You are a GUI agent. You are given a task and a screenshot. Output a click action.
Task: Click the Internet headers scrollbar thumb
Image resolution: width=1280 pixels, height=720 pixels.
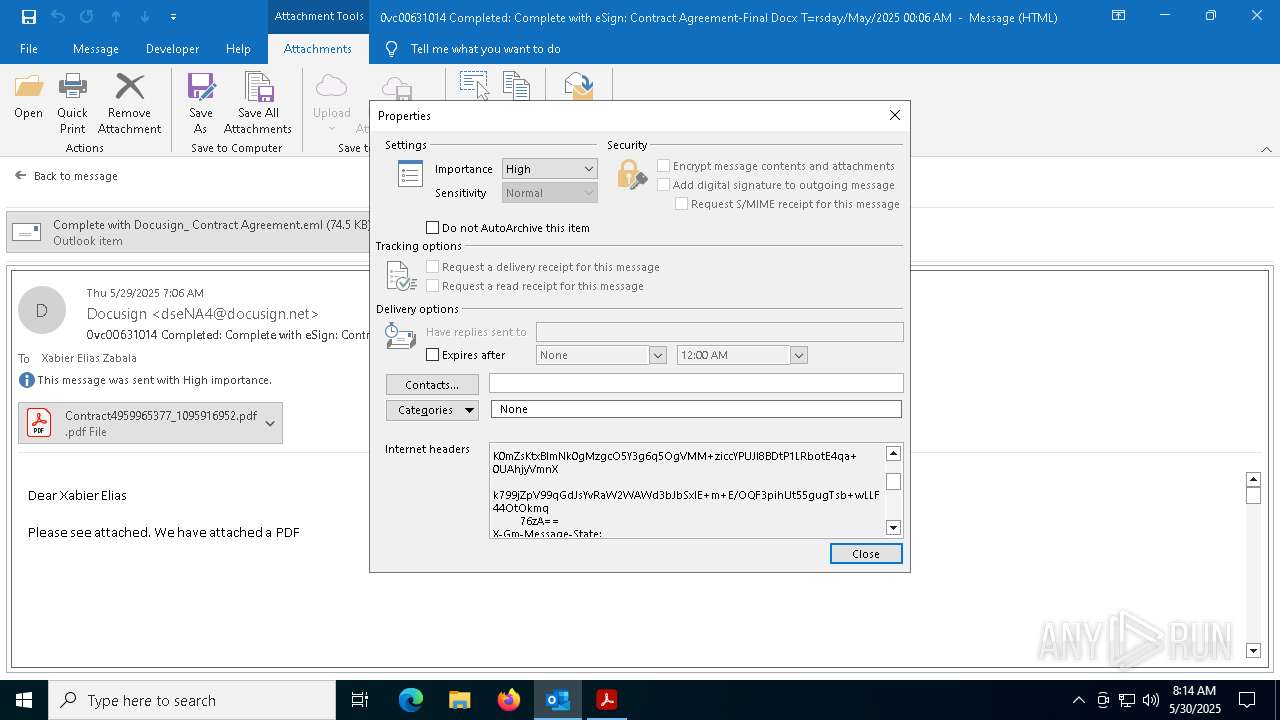(893, 481)
